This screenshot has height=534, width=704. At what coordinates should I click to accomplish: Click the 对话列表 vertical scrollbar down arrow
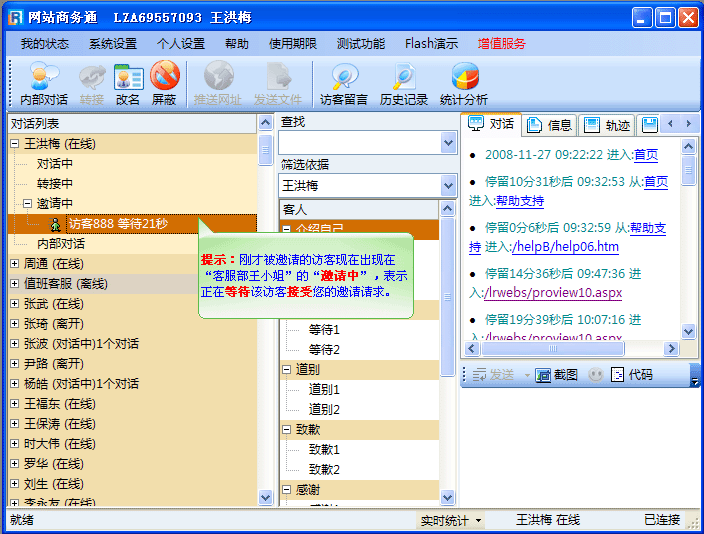(265, 497)
